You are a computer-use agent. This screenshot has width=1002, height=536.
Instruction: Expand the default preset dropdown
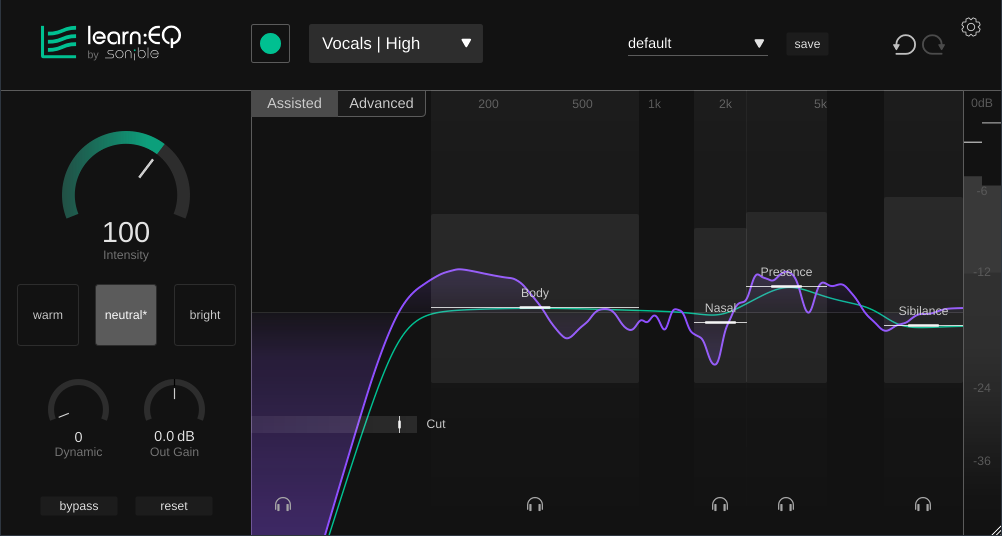[x=697, y=44]
